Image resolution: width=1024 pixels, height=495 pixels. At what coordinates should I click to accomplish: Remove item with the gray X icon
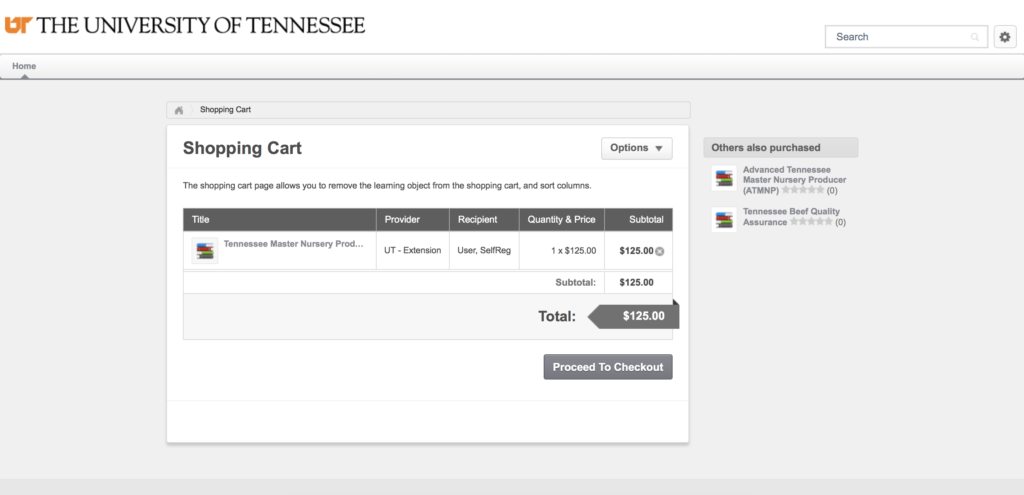point(660,251)
